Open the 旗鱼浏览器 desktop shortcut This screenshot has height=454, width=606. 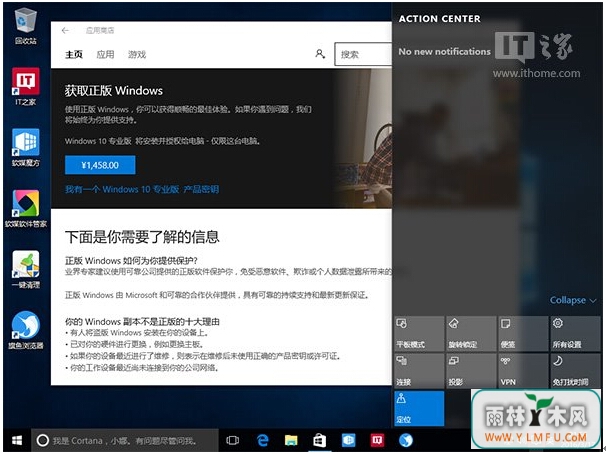tap(26, 330)
